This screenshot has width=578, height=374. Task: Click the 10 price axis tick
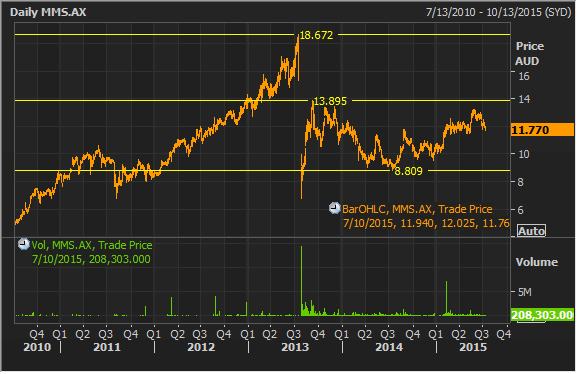point(523,154)
